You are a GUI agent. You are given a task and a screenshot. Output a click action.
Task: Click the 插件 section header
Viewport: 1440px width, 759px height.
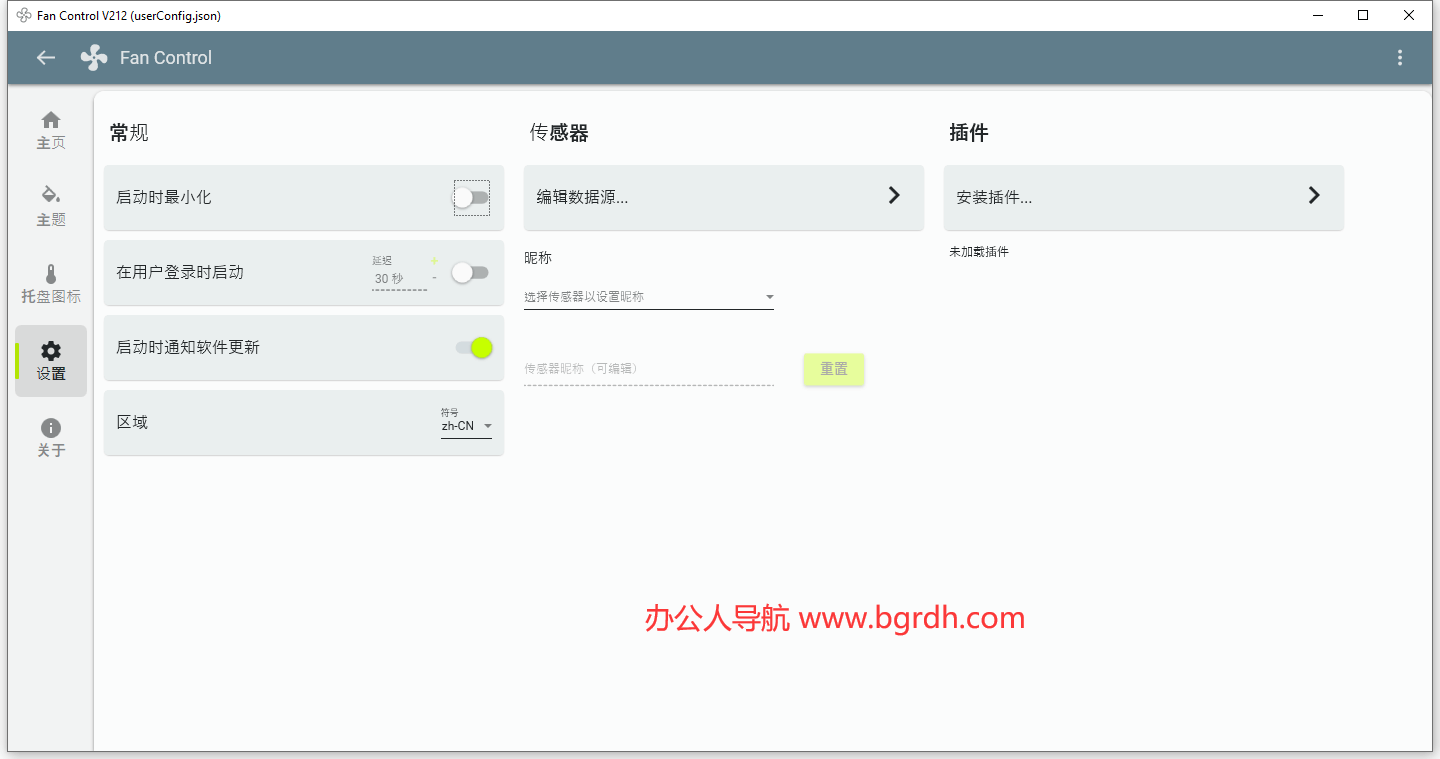coord(968,132)
